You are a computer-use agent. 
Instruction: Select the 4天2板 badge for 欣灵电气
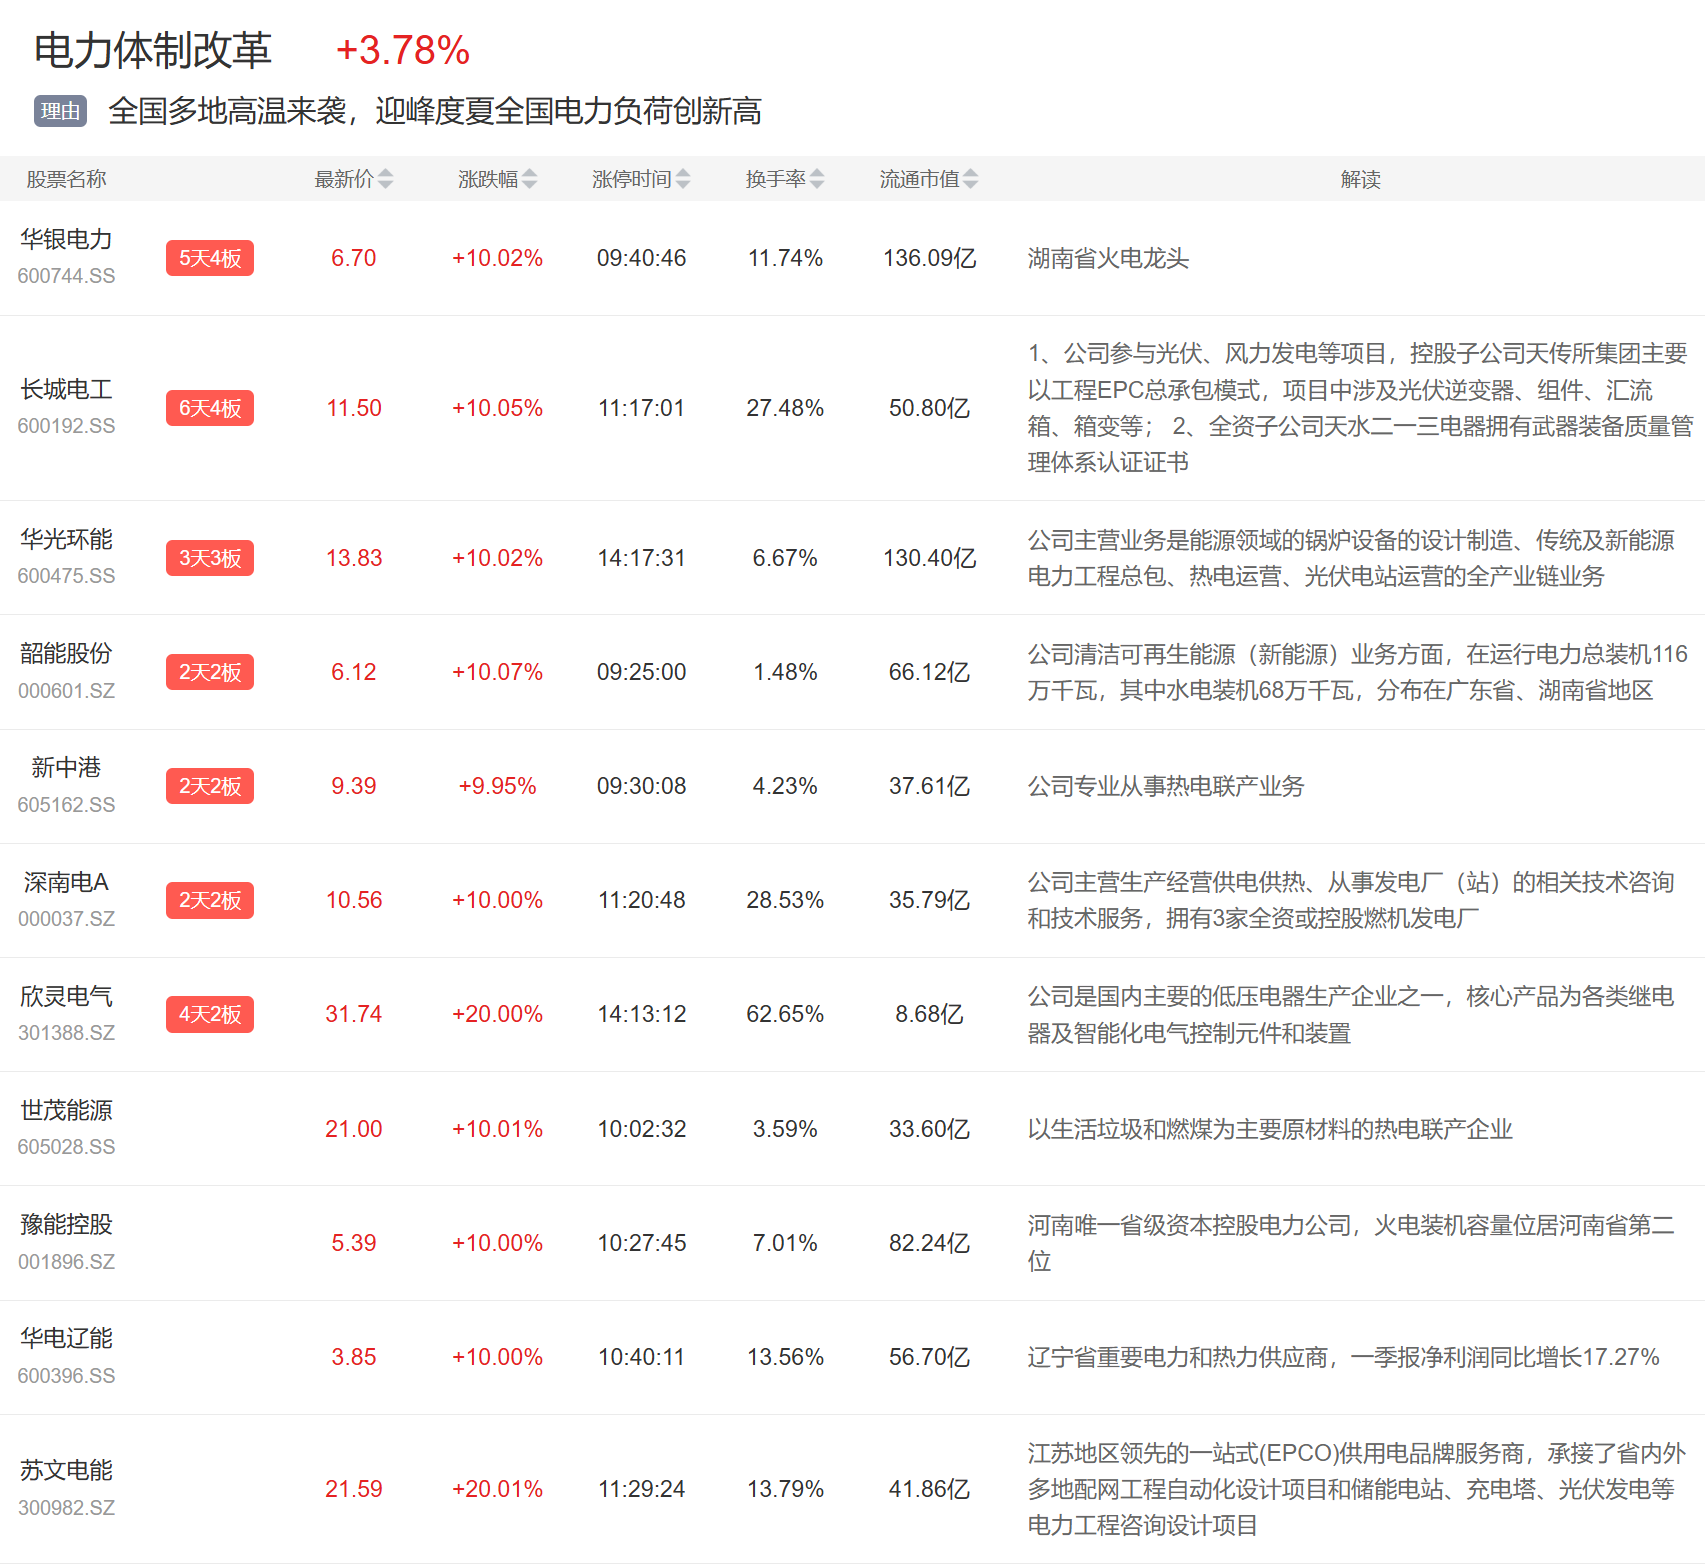210,1014
